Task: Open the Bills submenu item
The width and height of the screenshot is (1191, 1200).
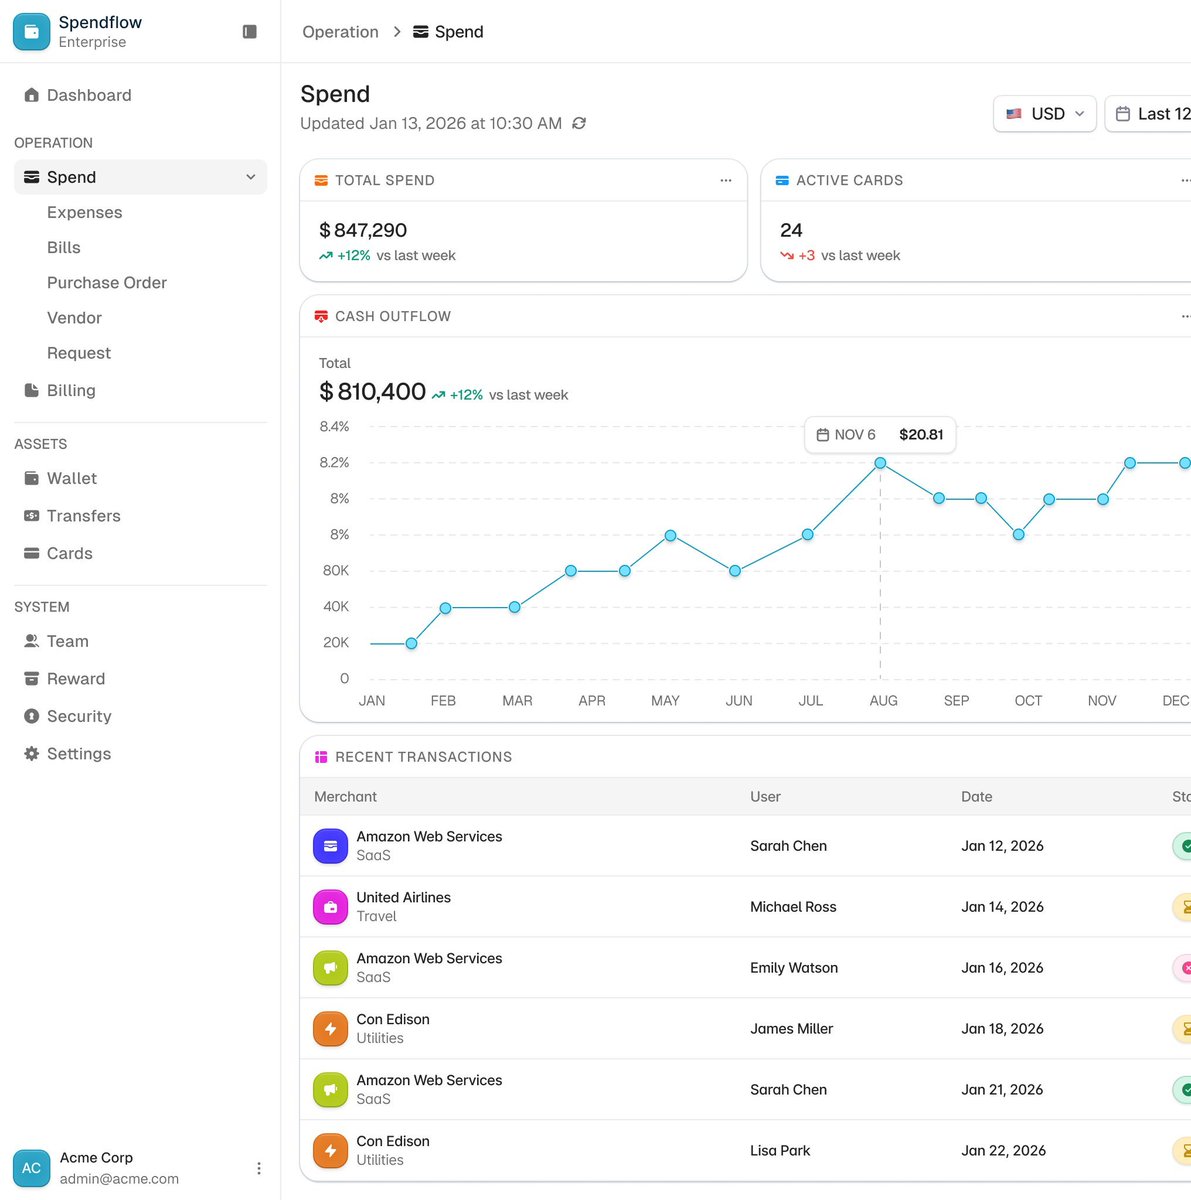Action: click(x=64, y=247)
